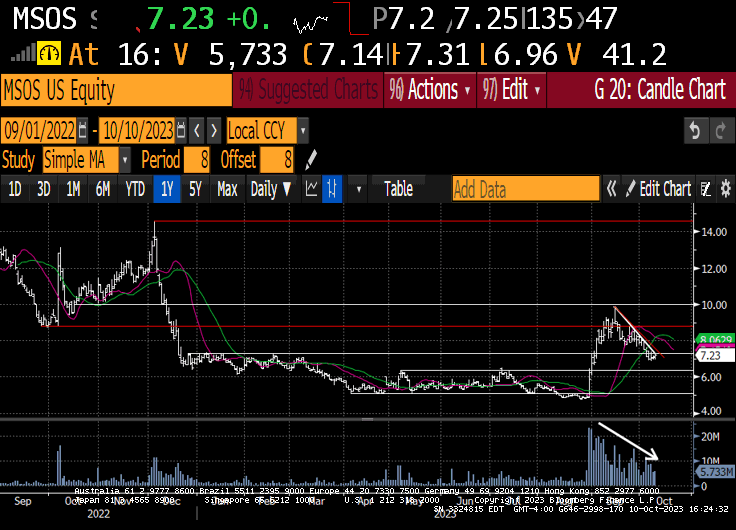Viewport: 736px width, 530px height.
Task: Select the 1D range tab
Action: tap(15, 189)
